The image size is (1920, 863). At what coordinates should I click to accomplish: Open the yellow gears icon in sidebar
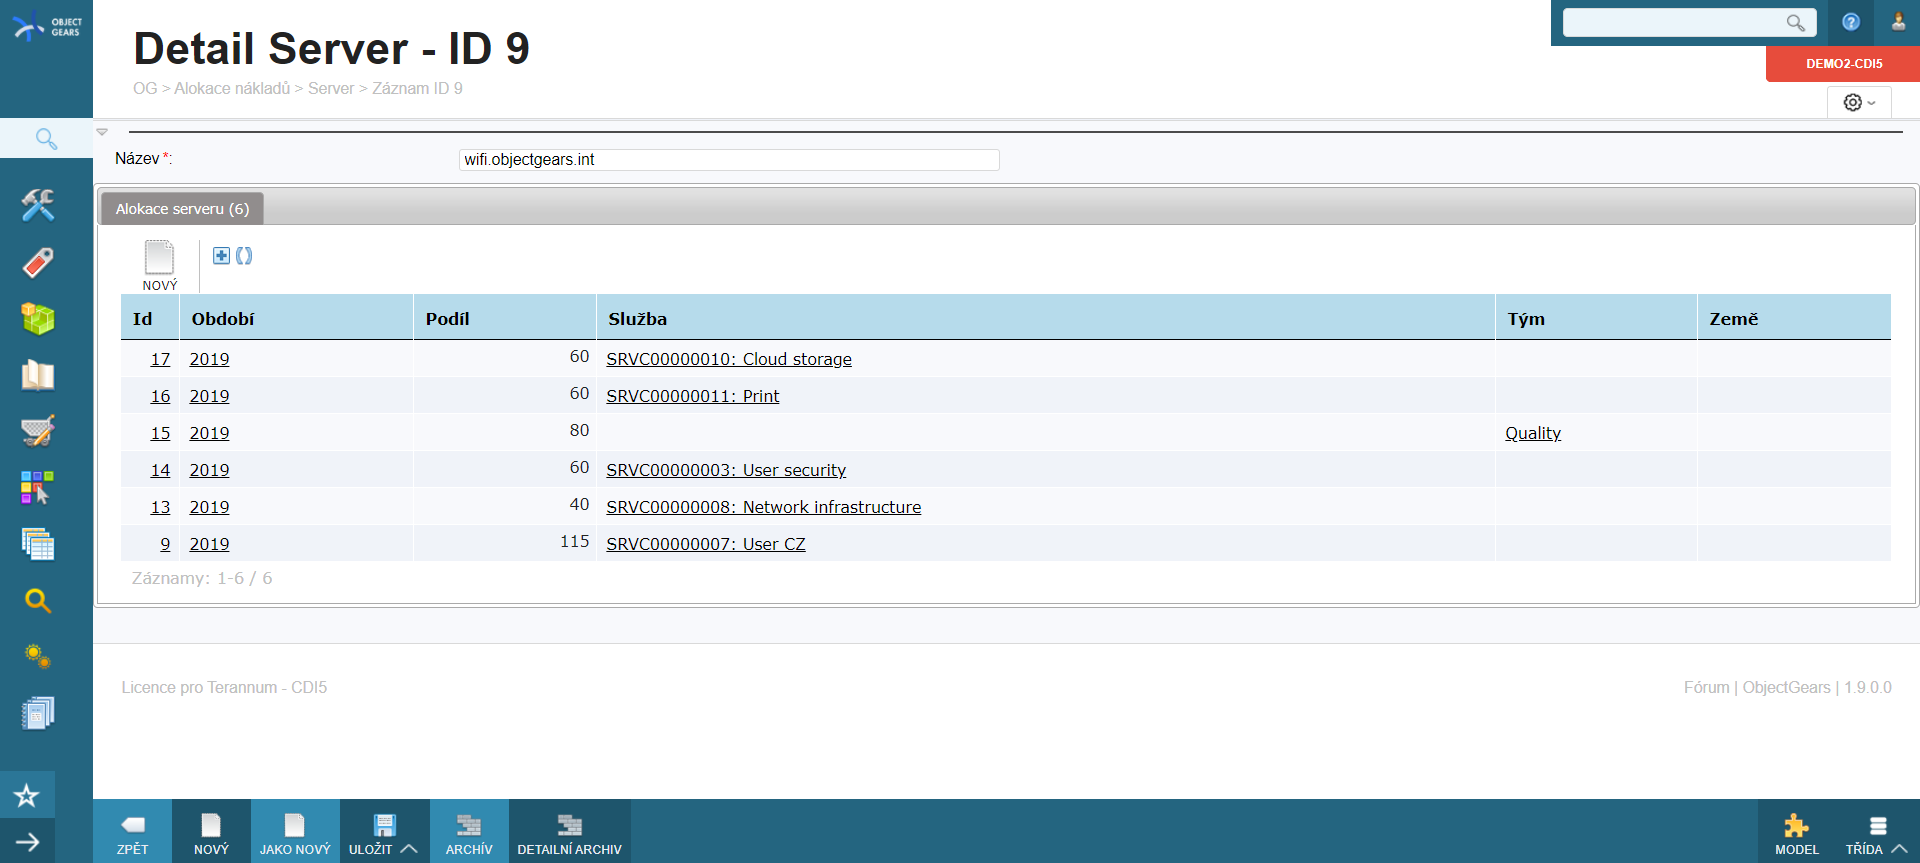[x=38, y=656]
